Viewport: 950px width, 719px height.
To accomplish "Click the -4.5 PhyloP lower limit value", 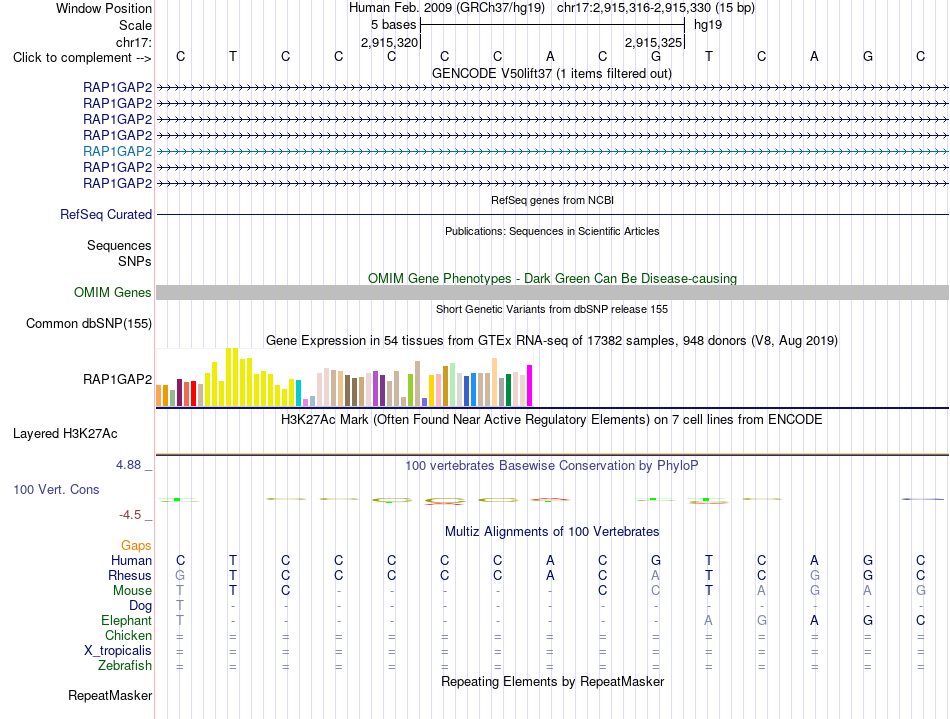I will [x=130, y=515].
